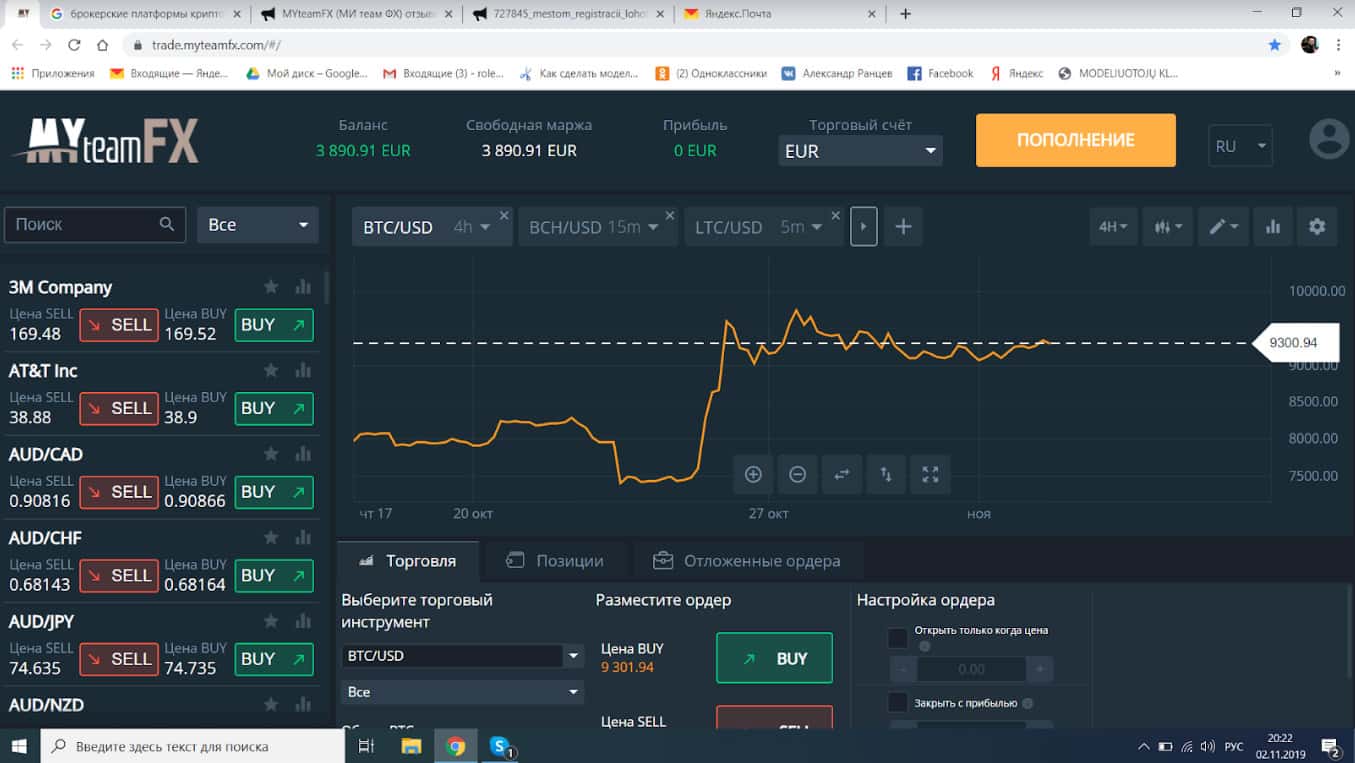This screenshot has width=1355, height=763.
Task: Favorite AUD/CHF with its star
Action: click(271, 538)
